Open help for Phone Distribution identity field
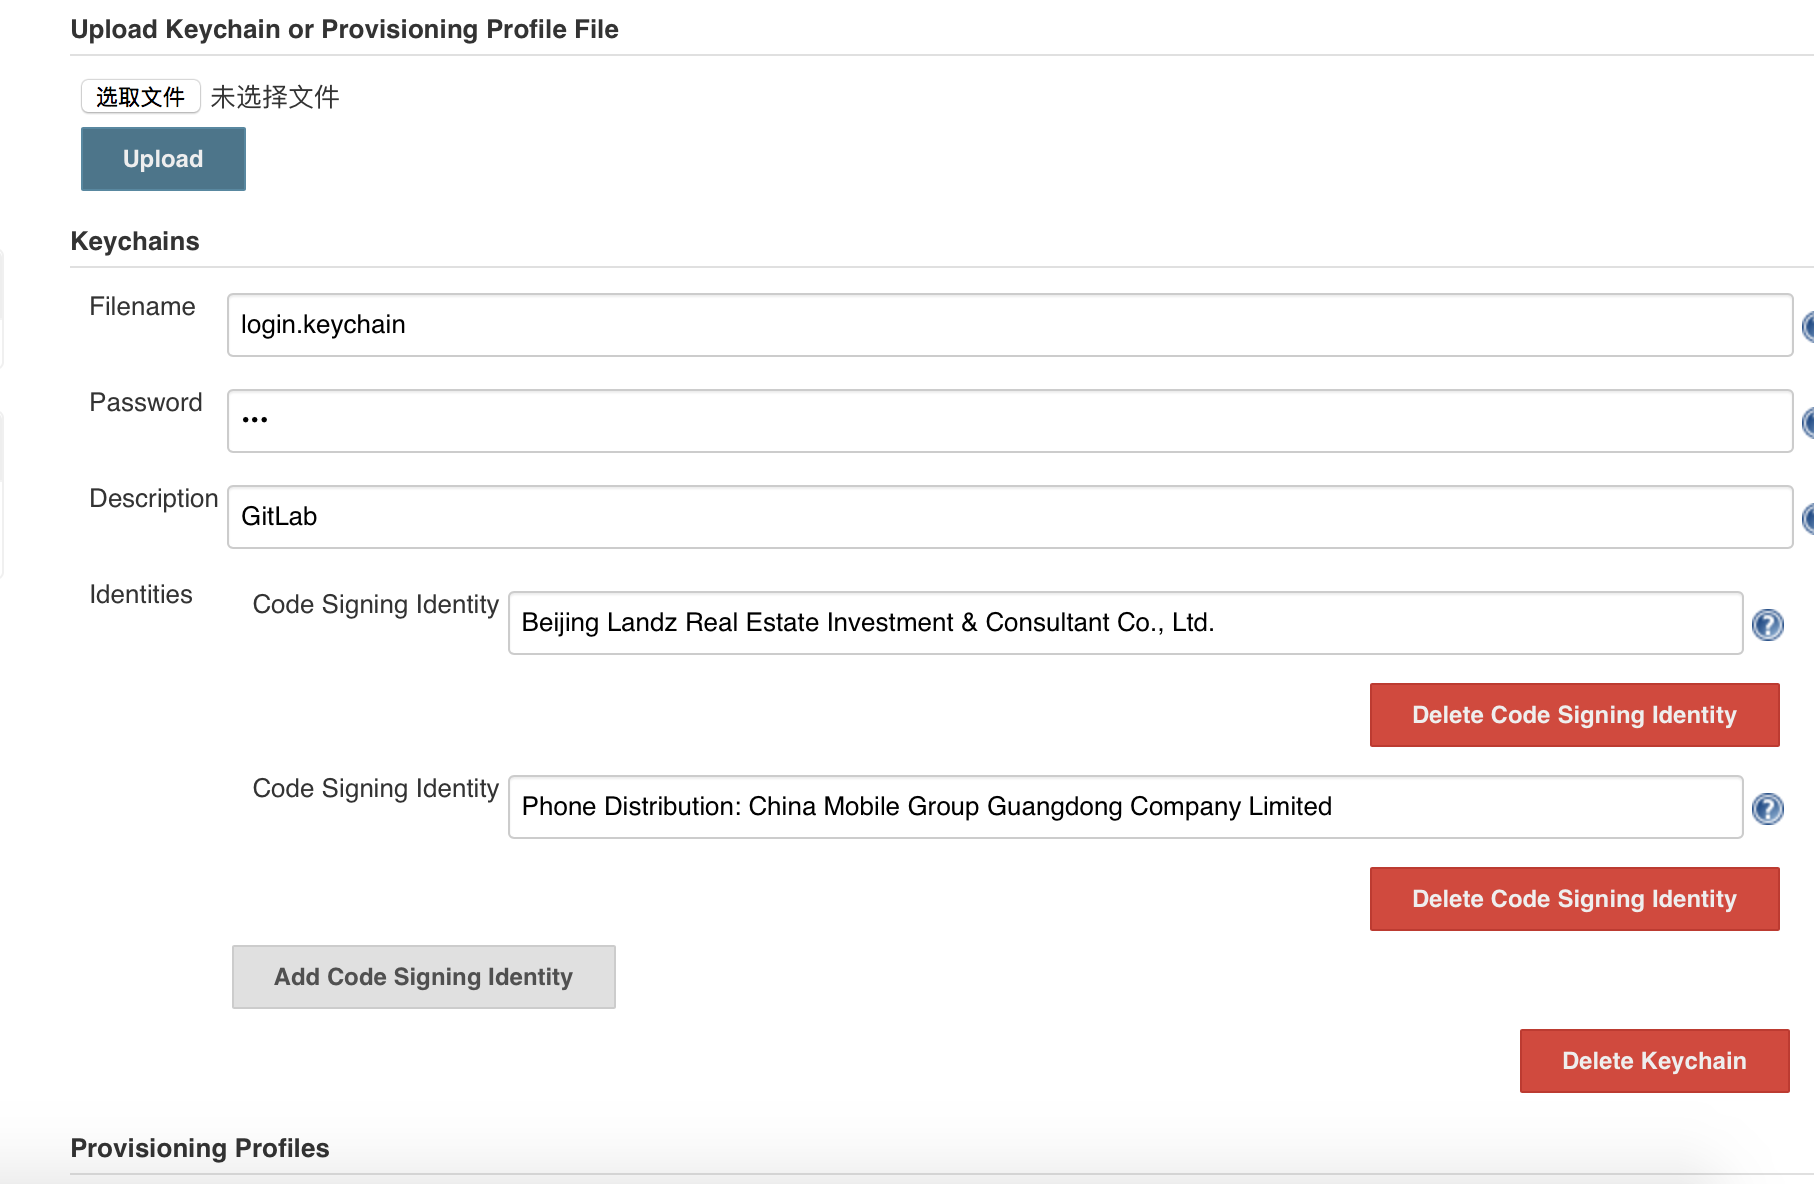Viewport: 1814px width, 1184px height. tap(1767, 809)
